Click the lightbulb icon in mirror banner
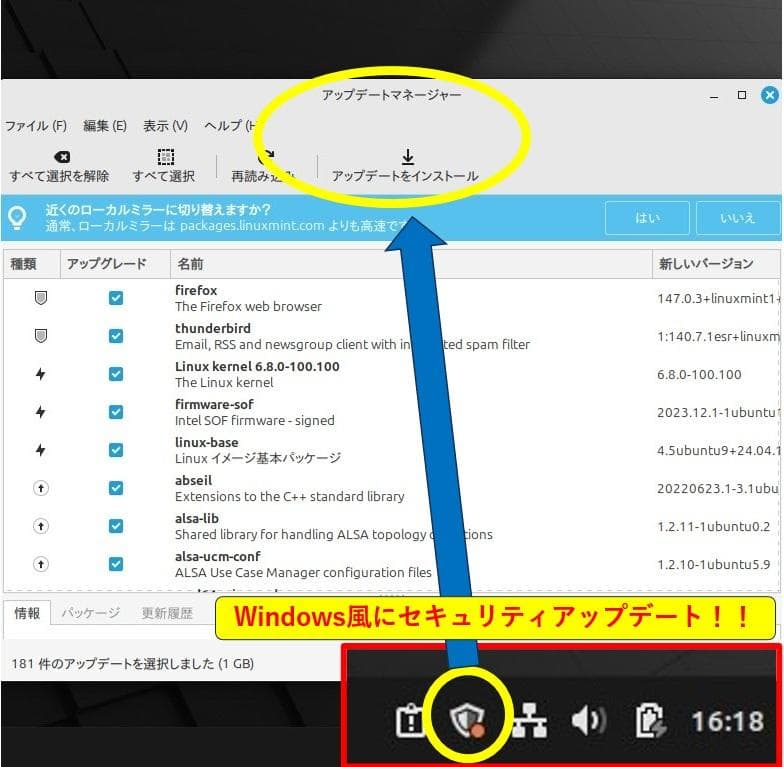784x767 pixels. coord(18,218)
